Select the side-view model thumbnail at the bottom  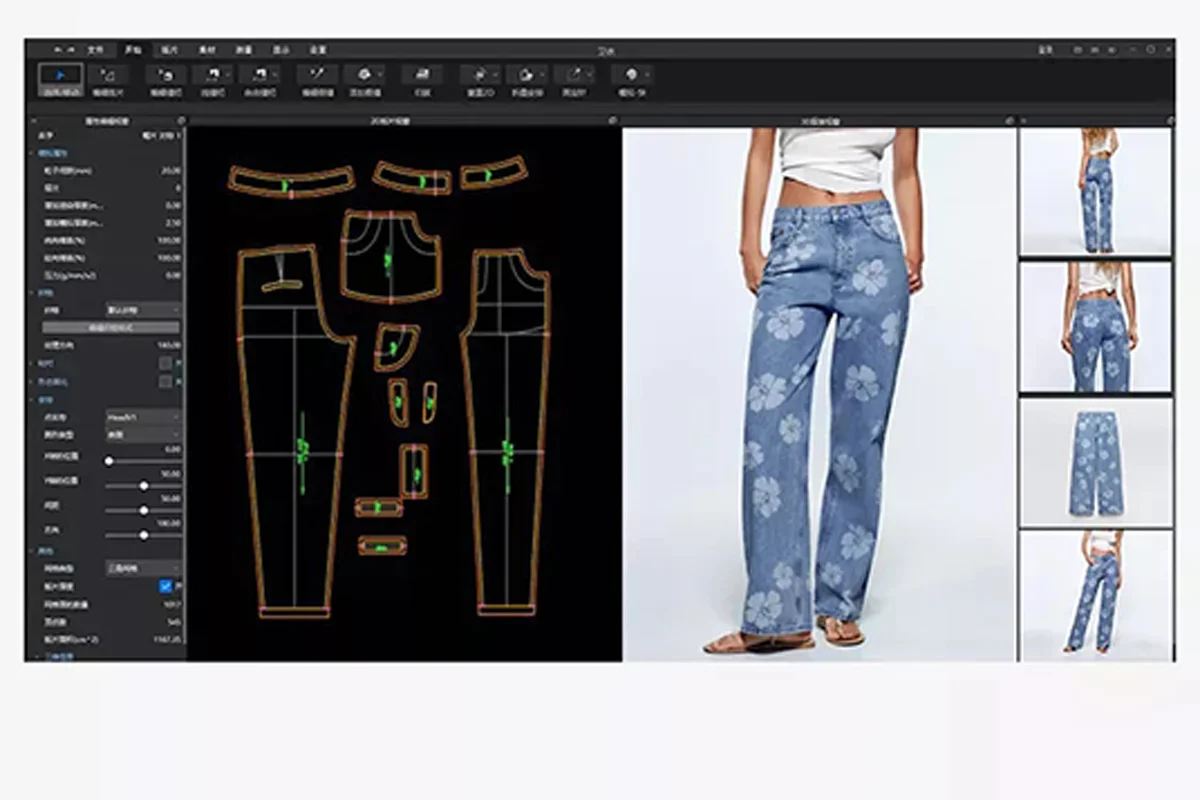tap(1095, 594)
